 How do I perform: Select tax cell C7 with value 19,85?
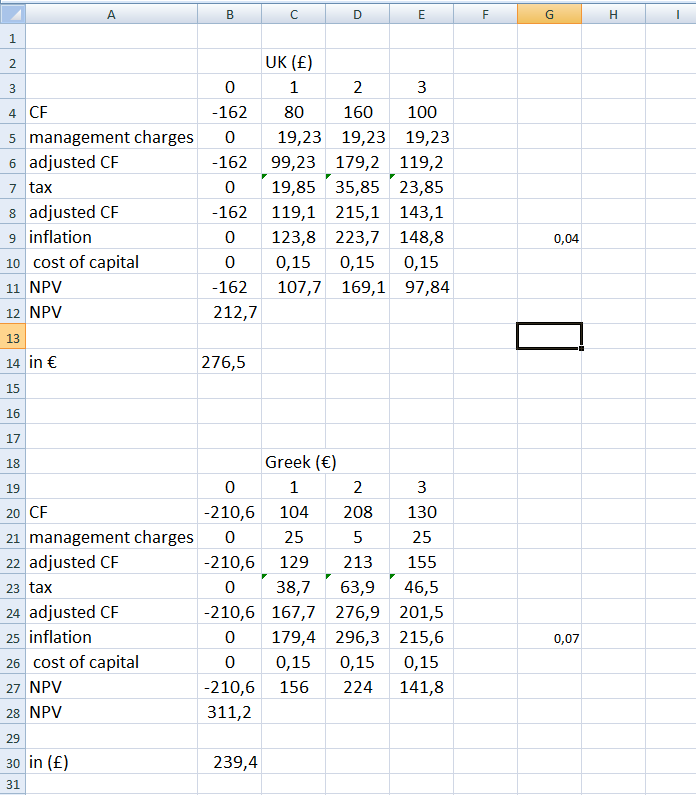(293, 187)
